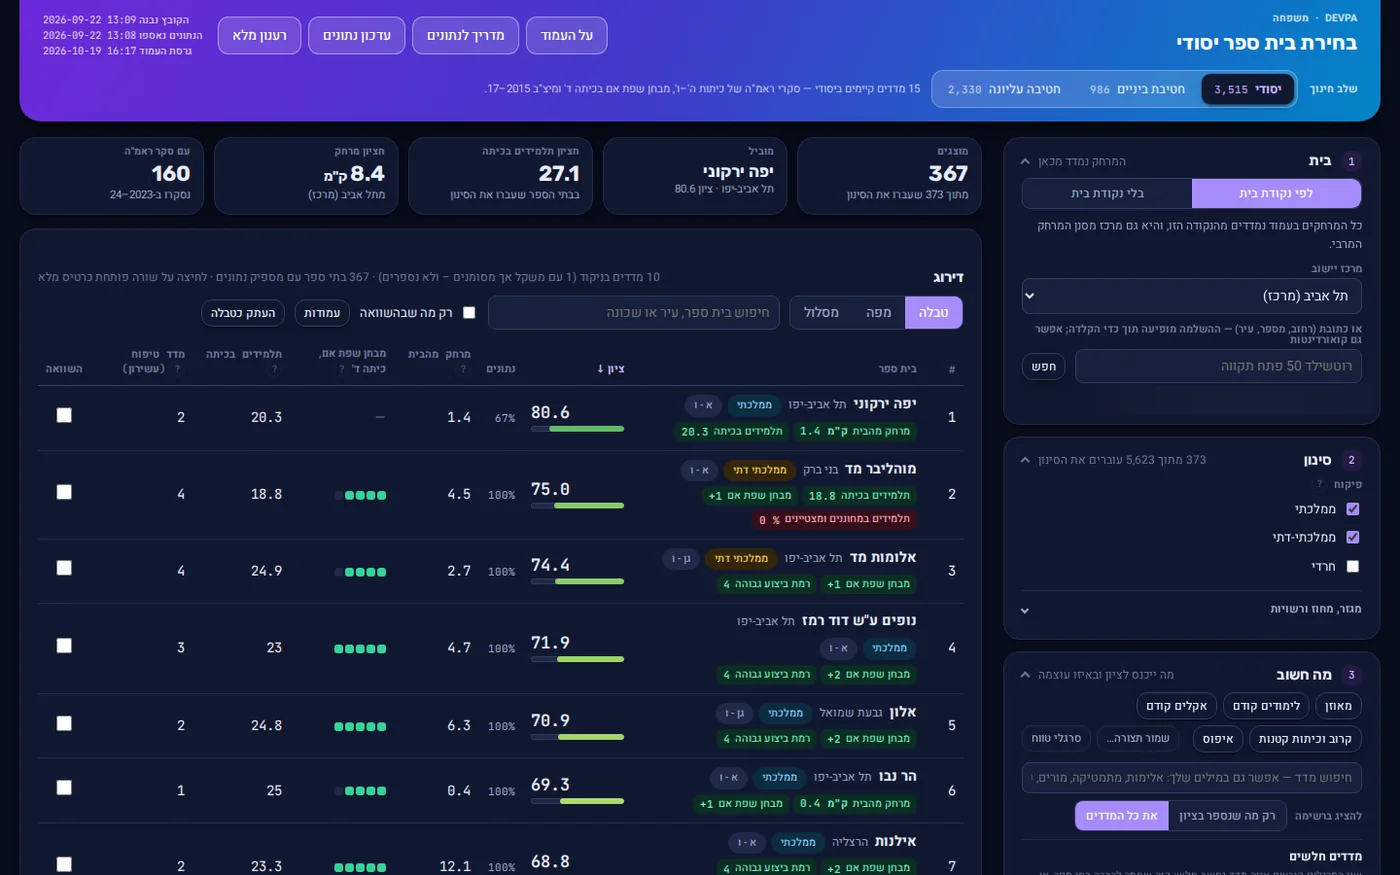Select the חטיבת ביניים education stage
1400x875 pixels.
click(x=1137, y=89)
